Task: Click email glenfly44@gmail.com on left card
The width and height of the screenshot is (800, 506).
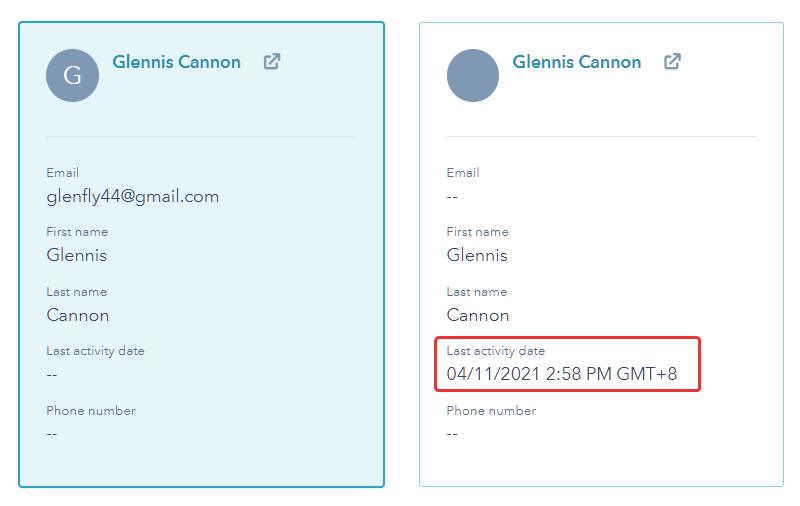Action: pos(133,196)
